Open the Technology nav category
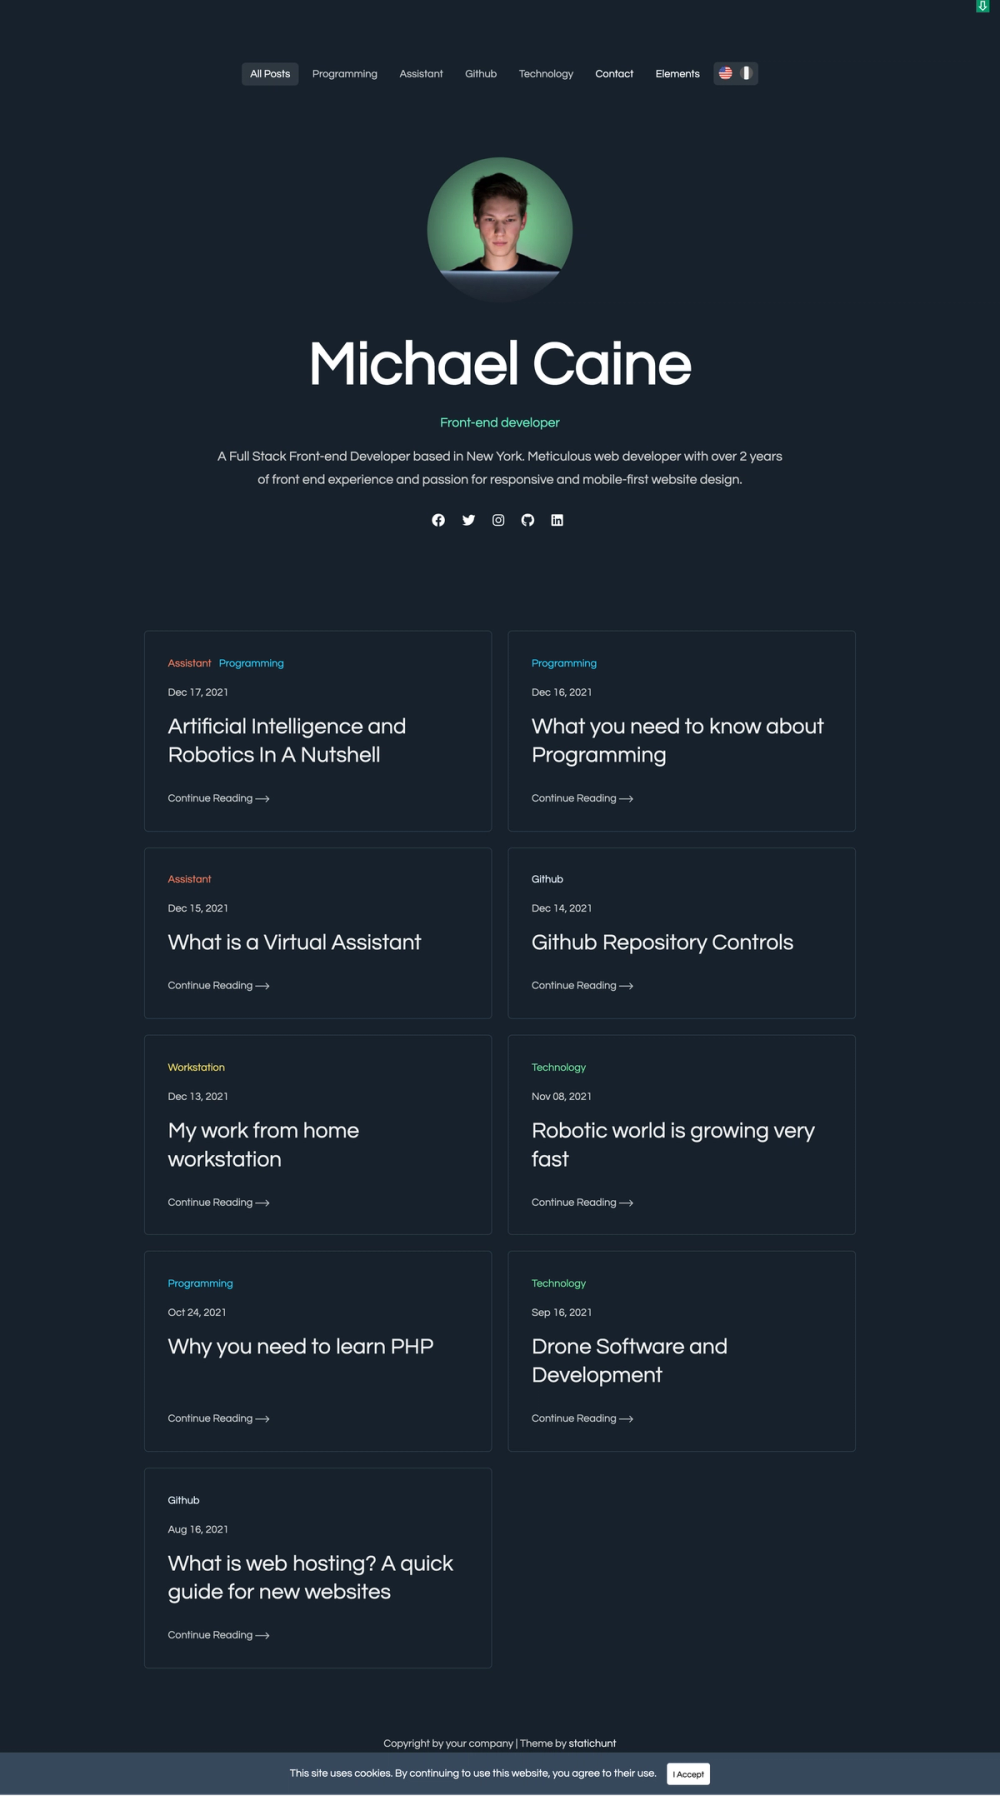The image size is (1000, 1796). tap(546, 74)
